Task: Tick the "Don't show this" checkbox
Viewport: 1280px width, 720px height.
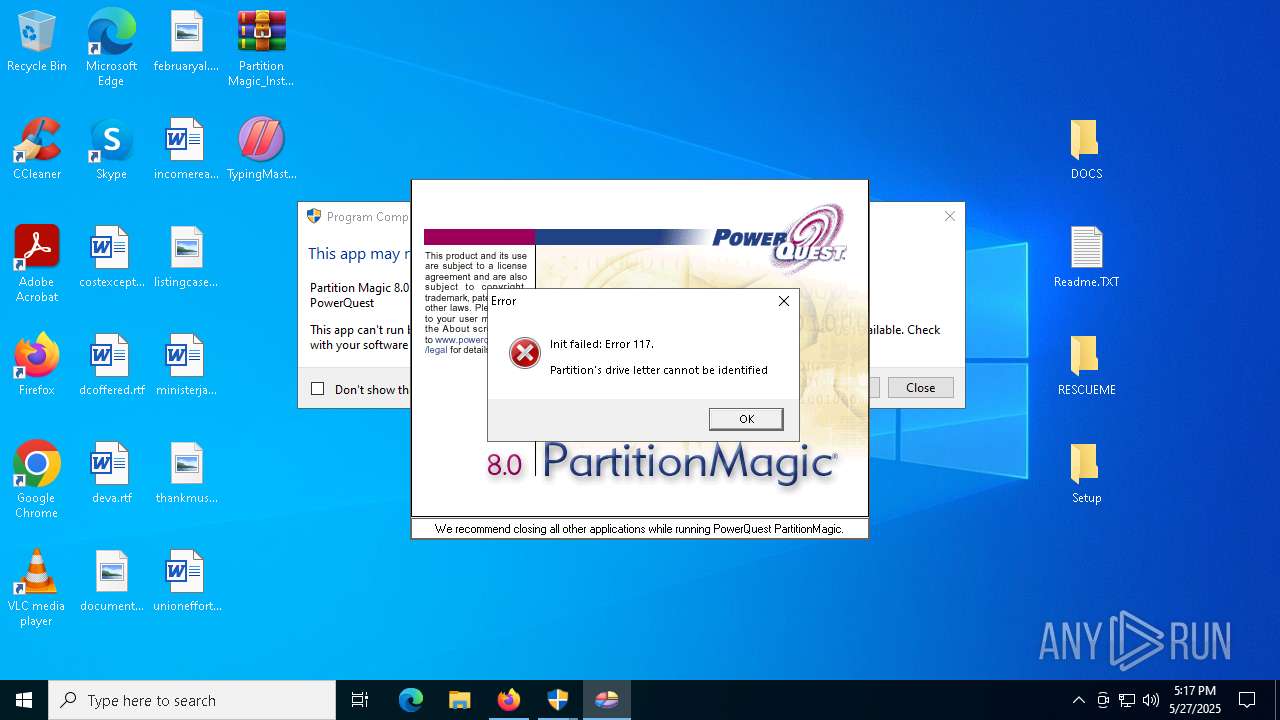Action: pyautogui.click(x=318, y=389)
